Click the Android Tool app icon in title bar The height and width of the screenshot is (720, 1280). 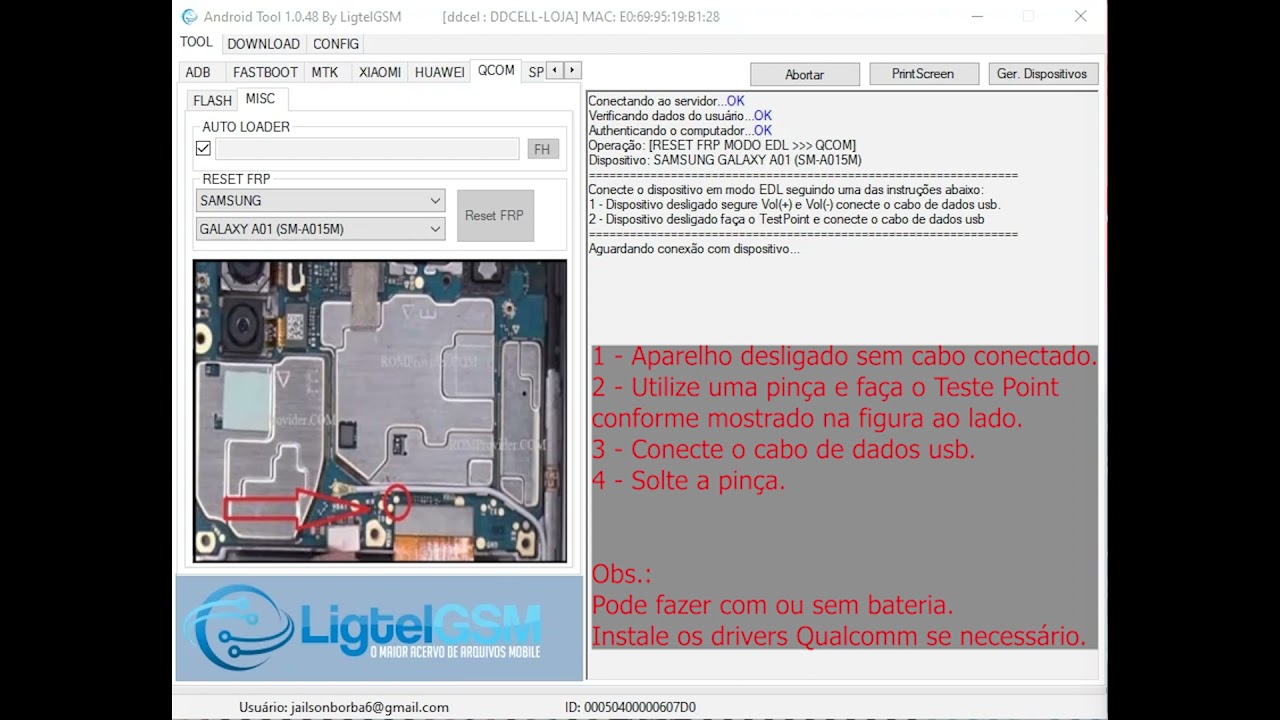[190, 17]
